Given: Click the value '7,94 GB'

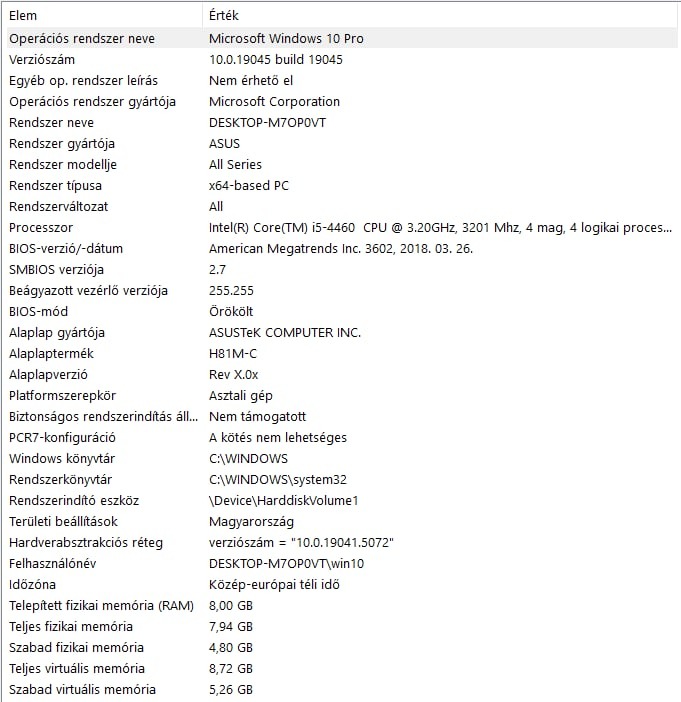Looking at the screenshot, I should tap(231, 627).
